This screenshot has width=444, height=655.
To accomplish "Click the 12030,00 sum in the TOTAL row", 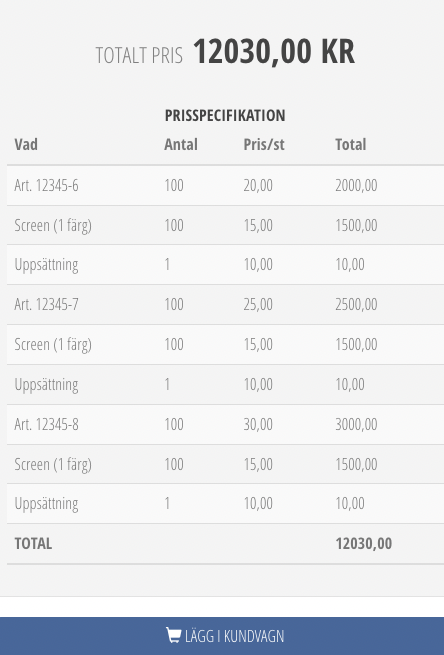I will [x=364, y=543].
